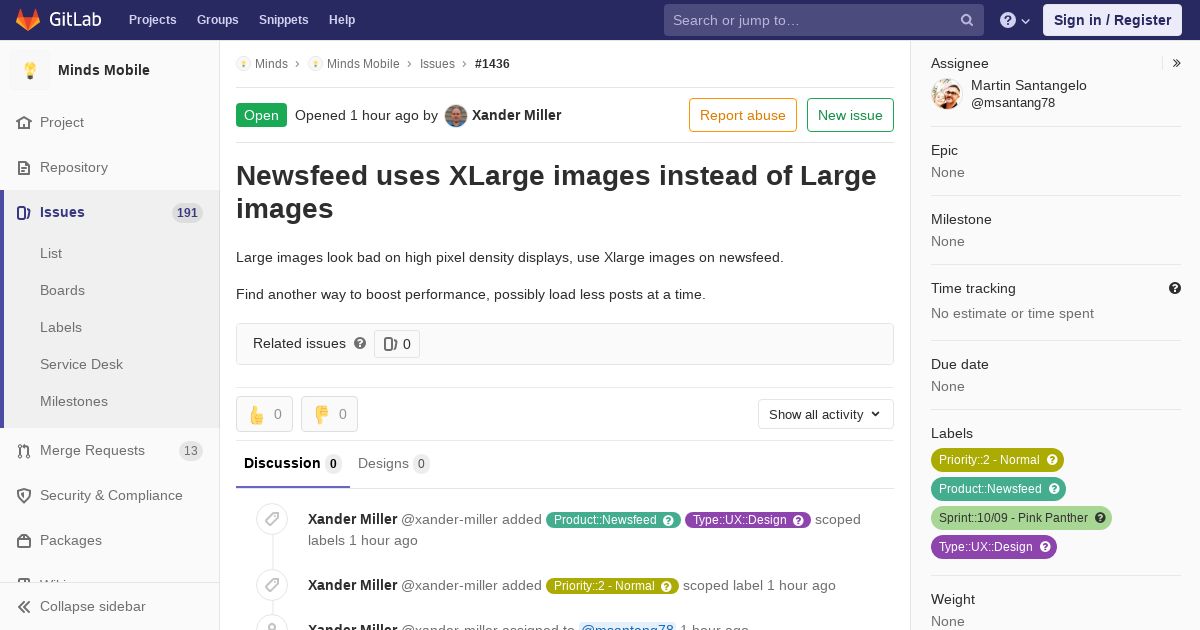The image size is (1200, 630).
Task: Open the Projects menu
Action: pos(152,20)
